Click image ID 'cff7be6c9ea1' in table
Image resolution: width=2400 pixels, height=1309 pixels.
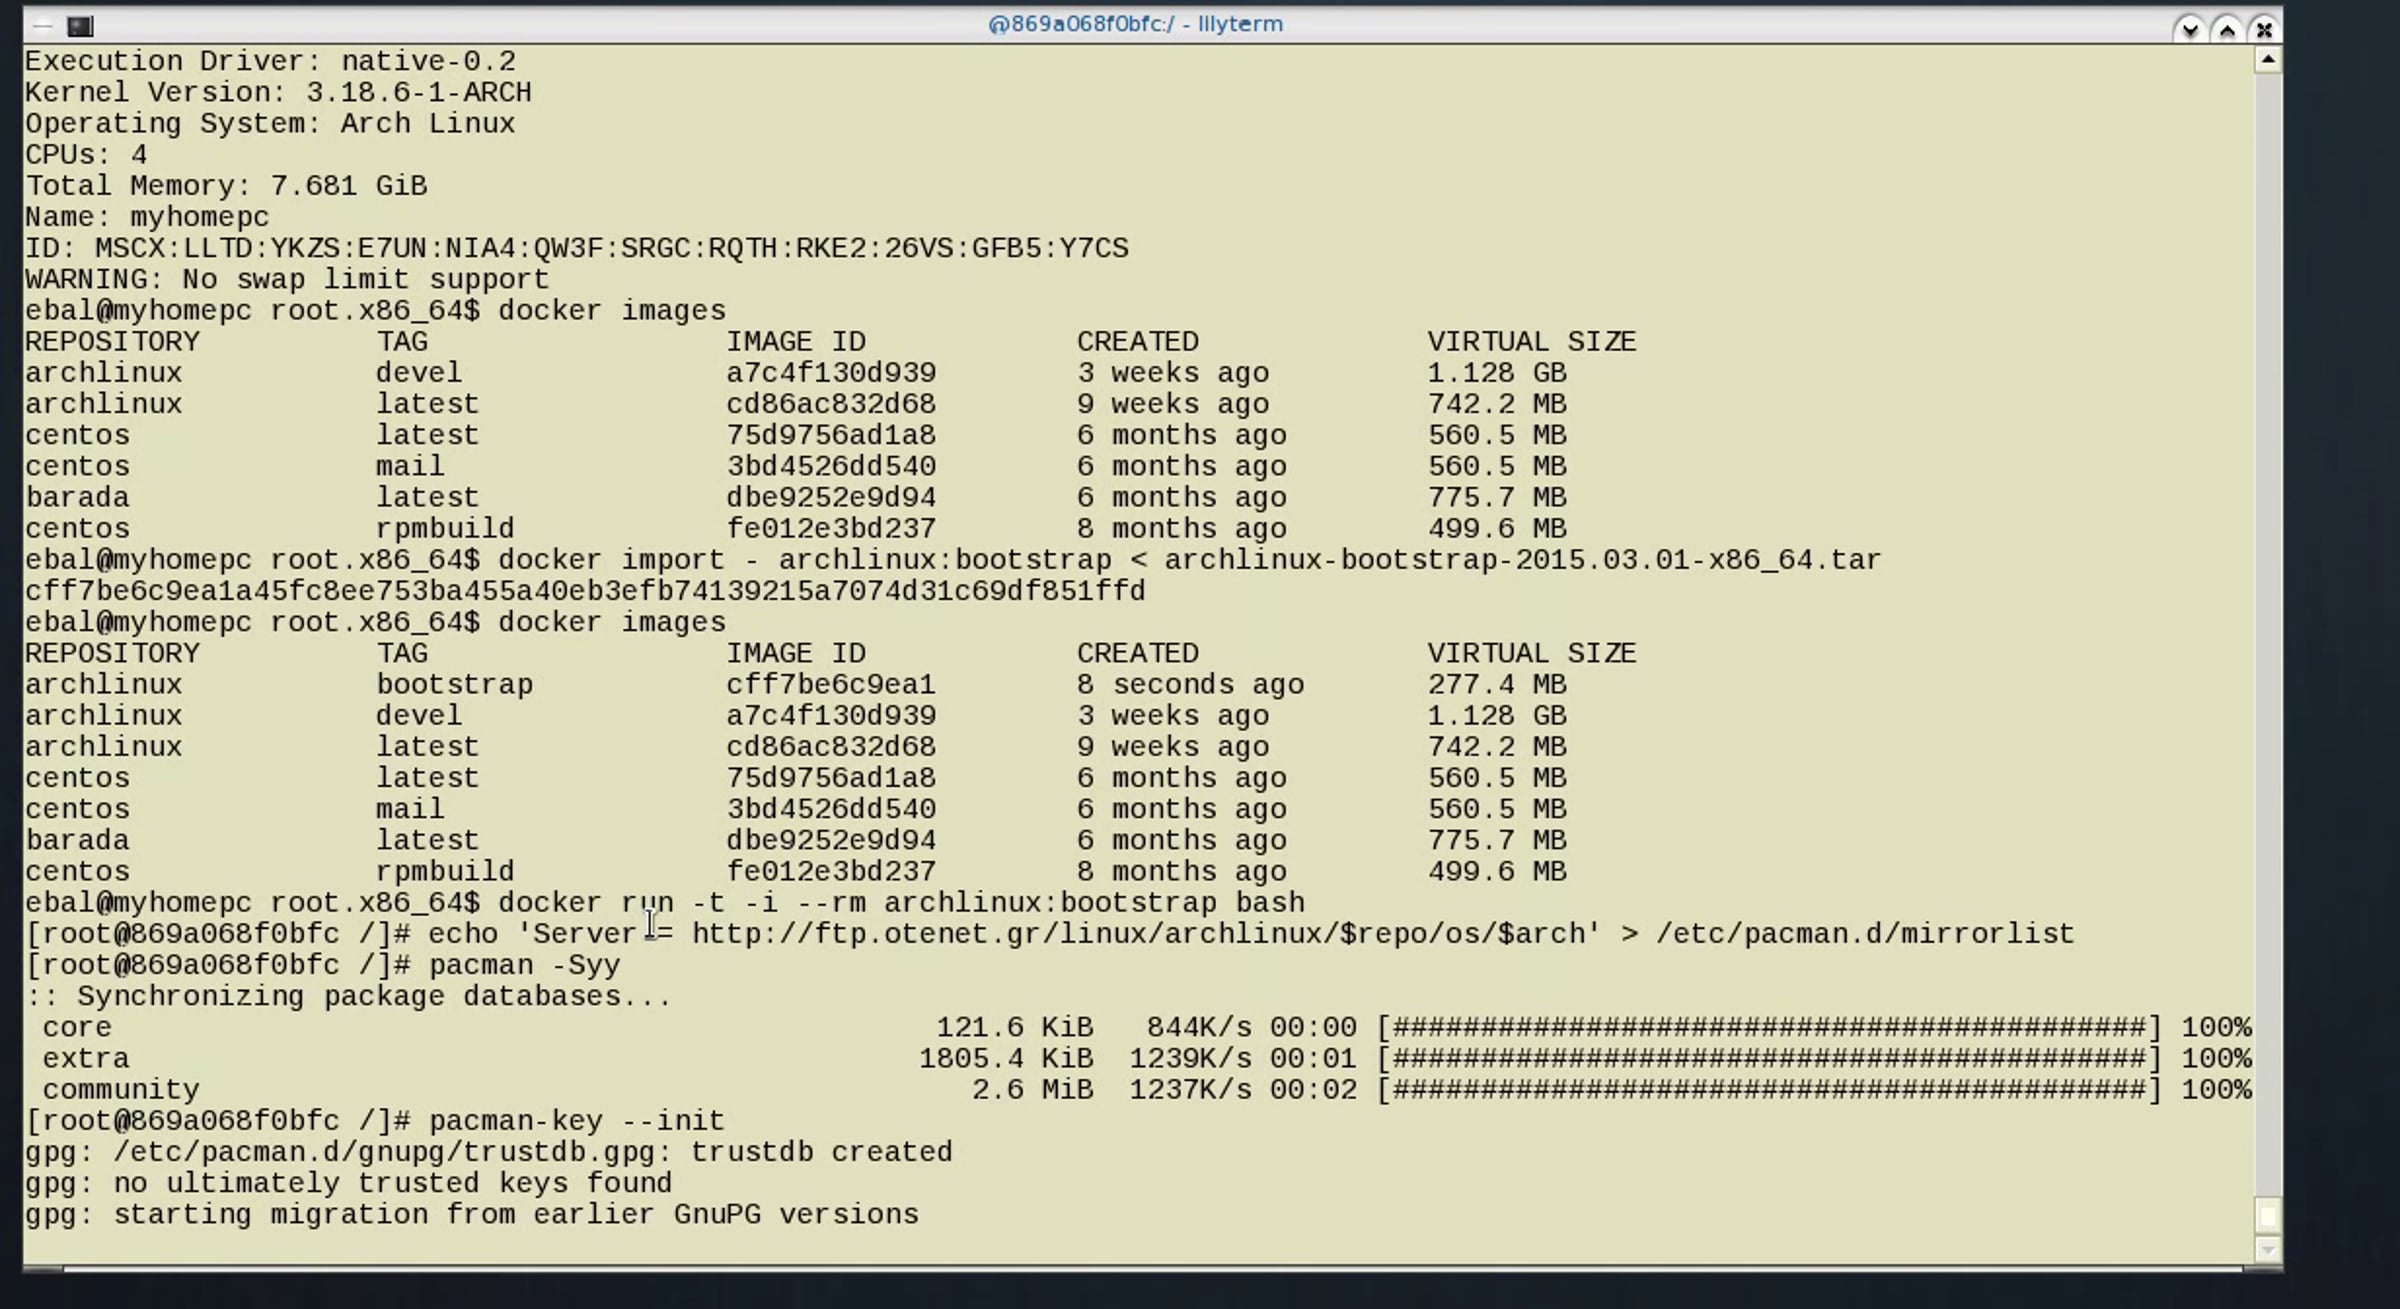coord(831,685)
